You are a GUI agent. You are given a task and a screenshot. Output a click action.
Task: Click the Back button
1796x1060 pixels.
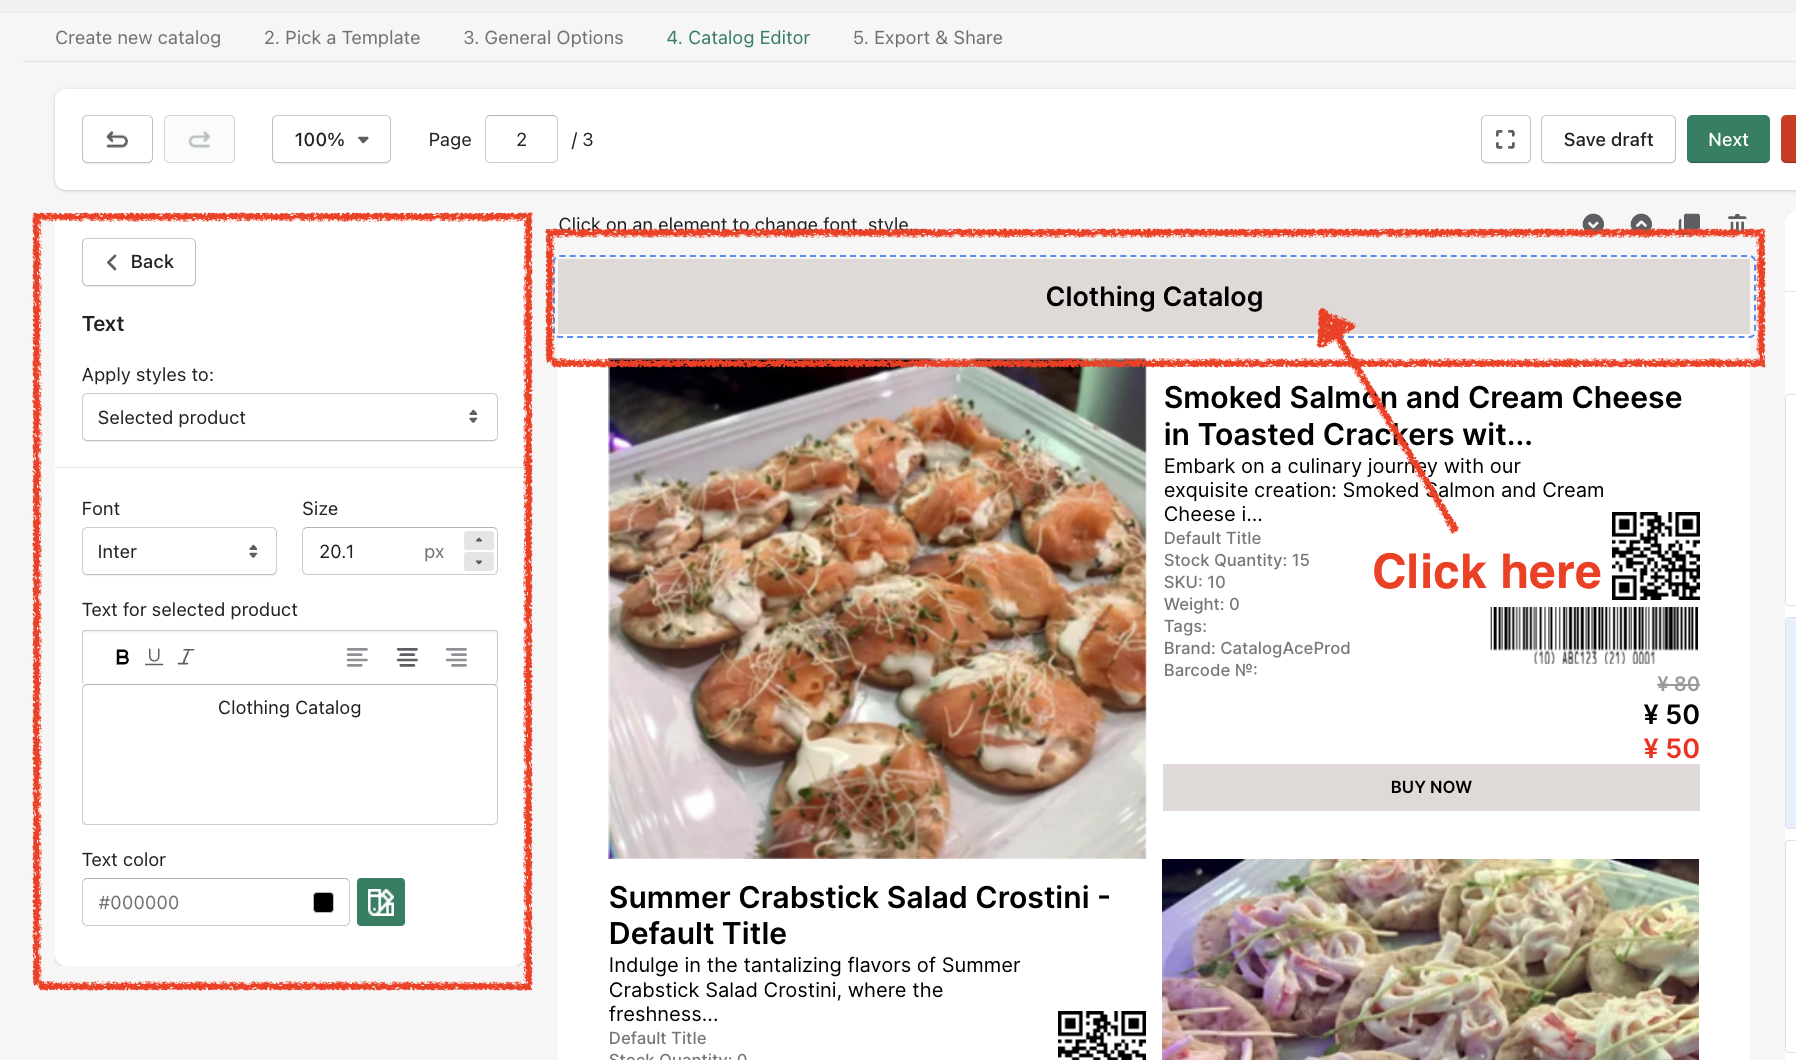(x=139, y=262)
